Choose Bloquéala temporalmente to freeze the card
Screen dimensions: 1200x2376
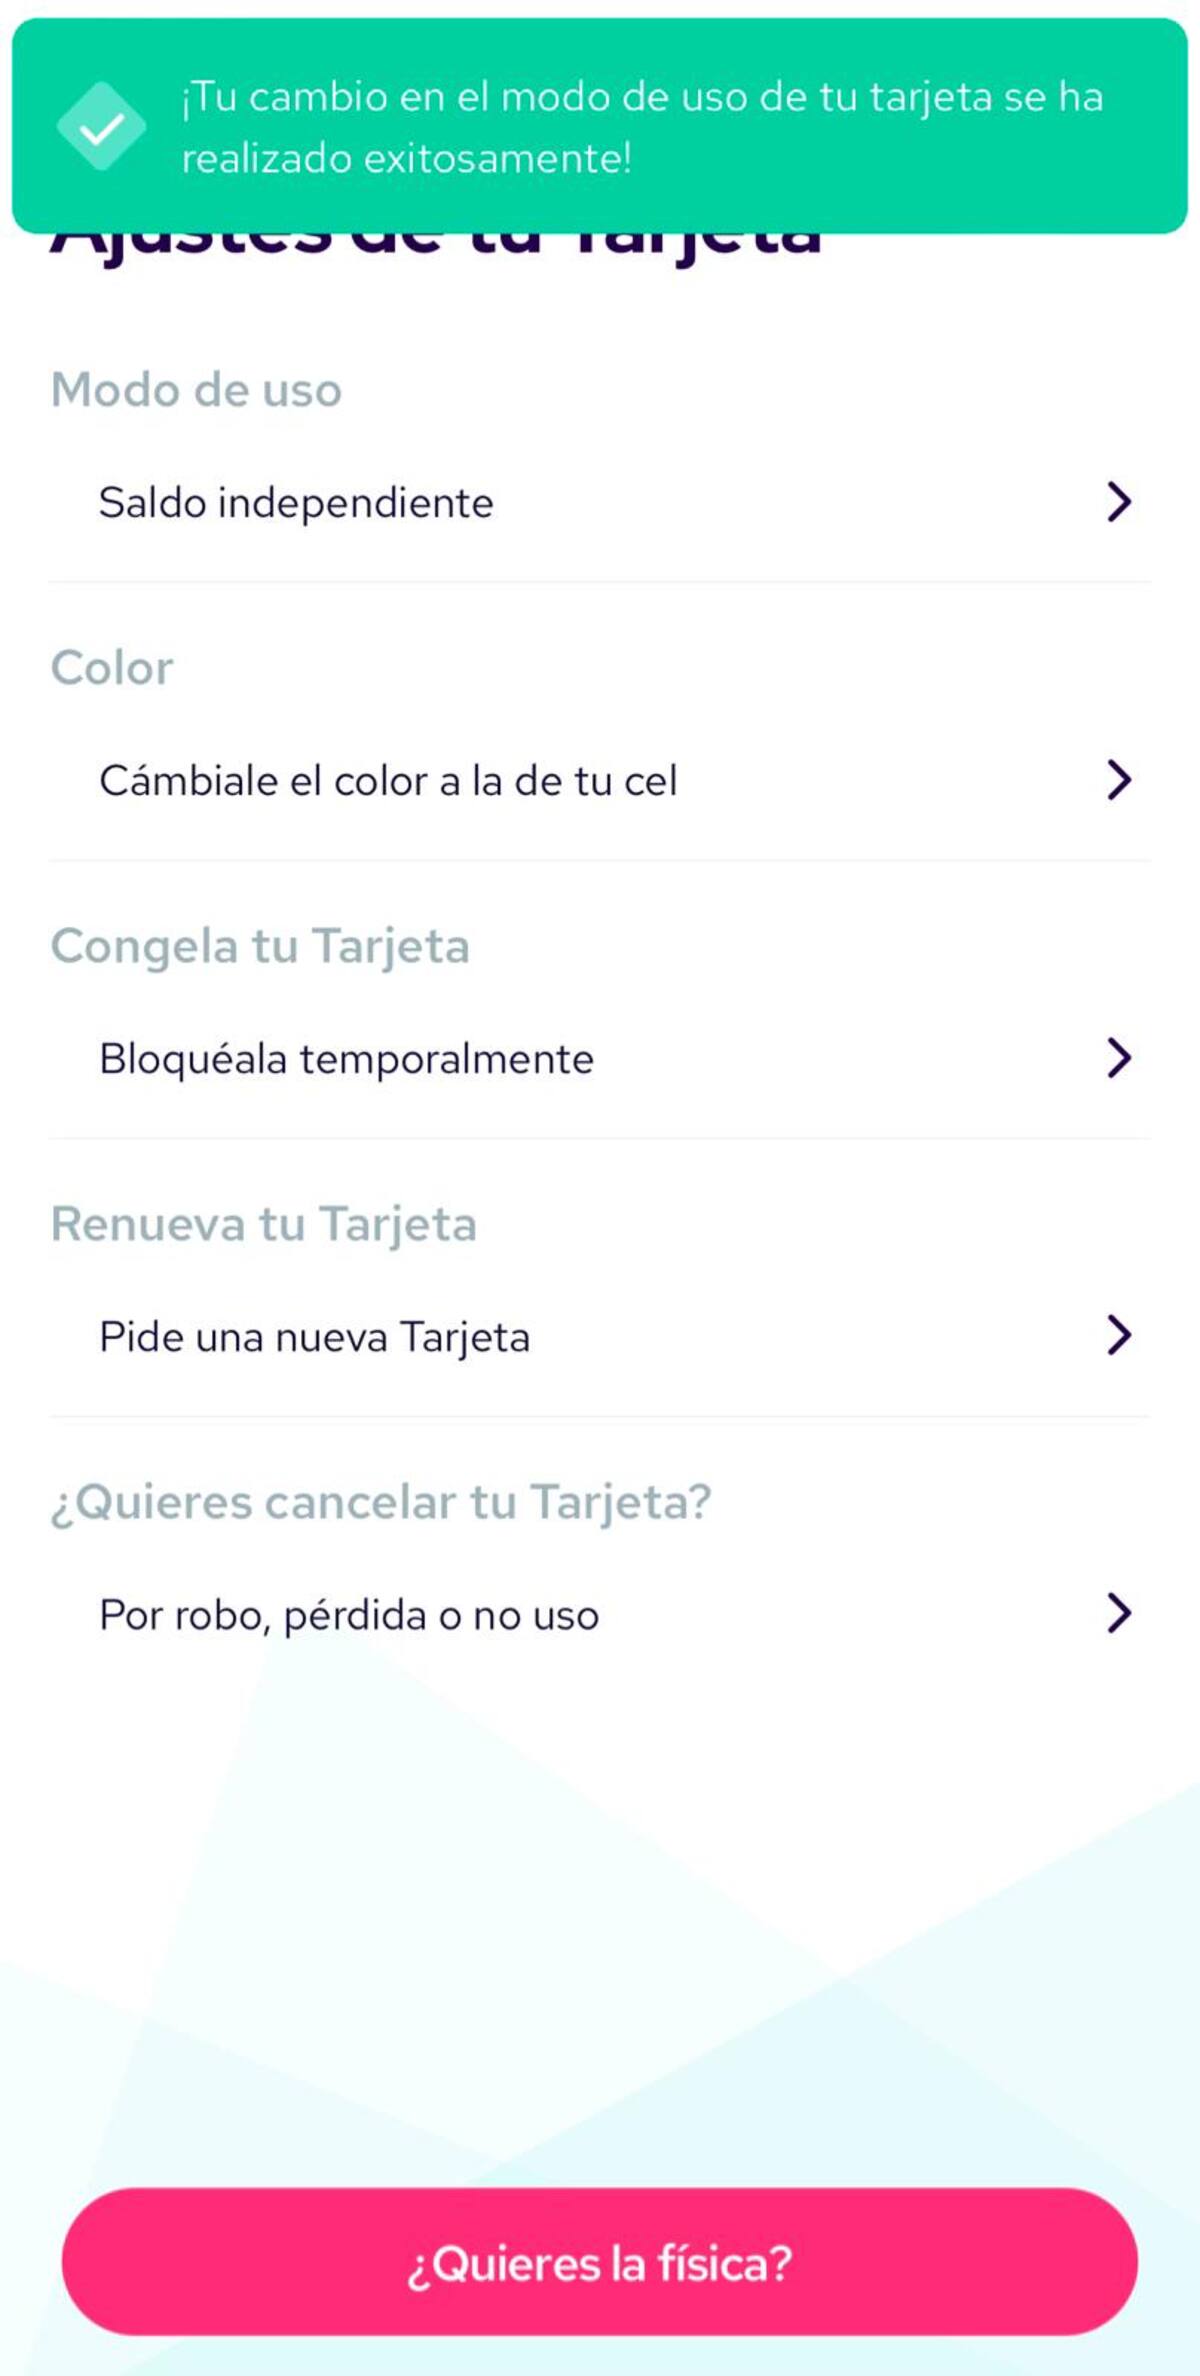click(x=346, y=1059)
